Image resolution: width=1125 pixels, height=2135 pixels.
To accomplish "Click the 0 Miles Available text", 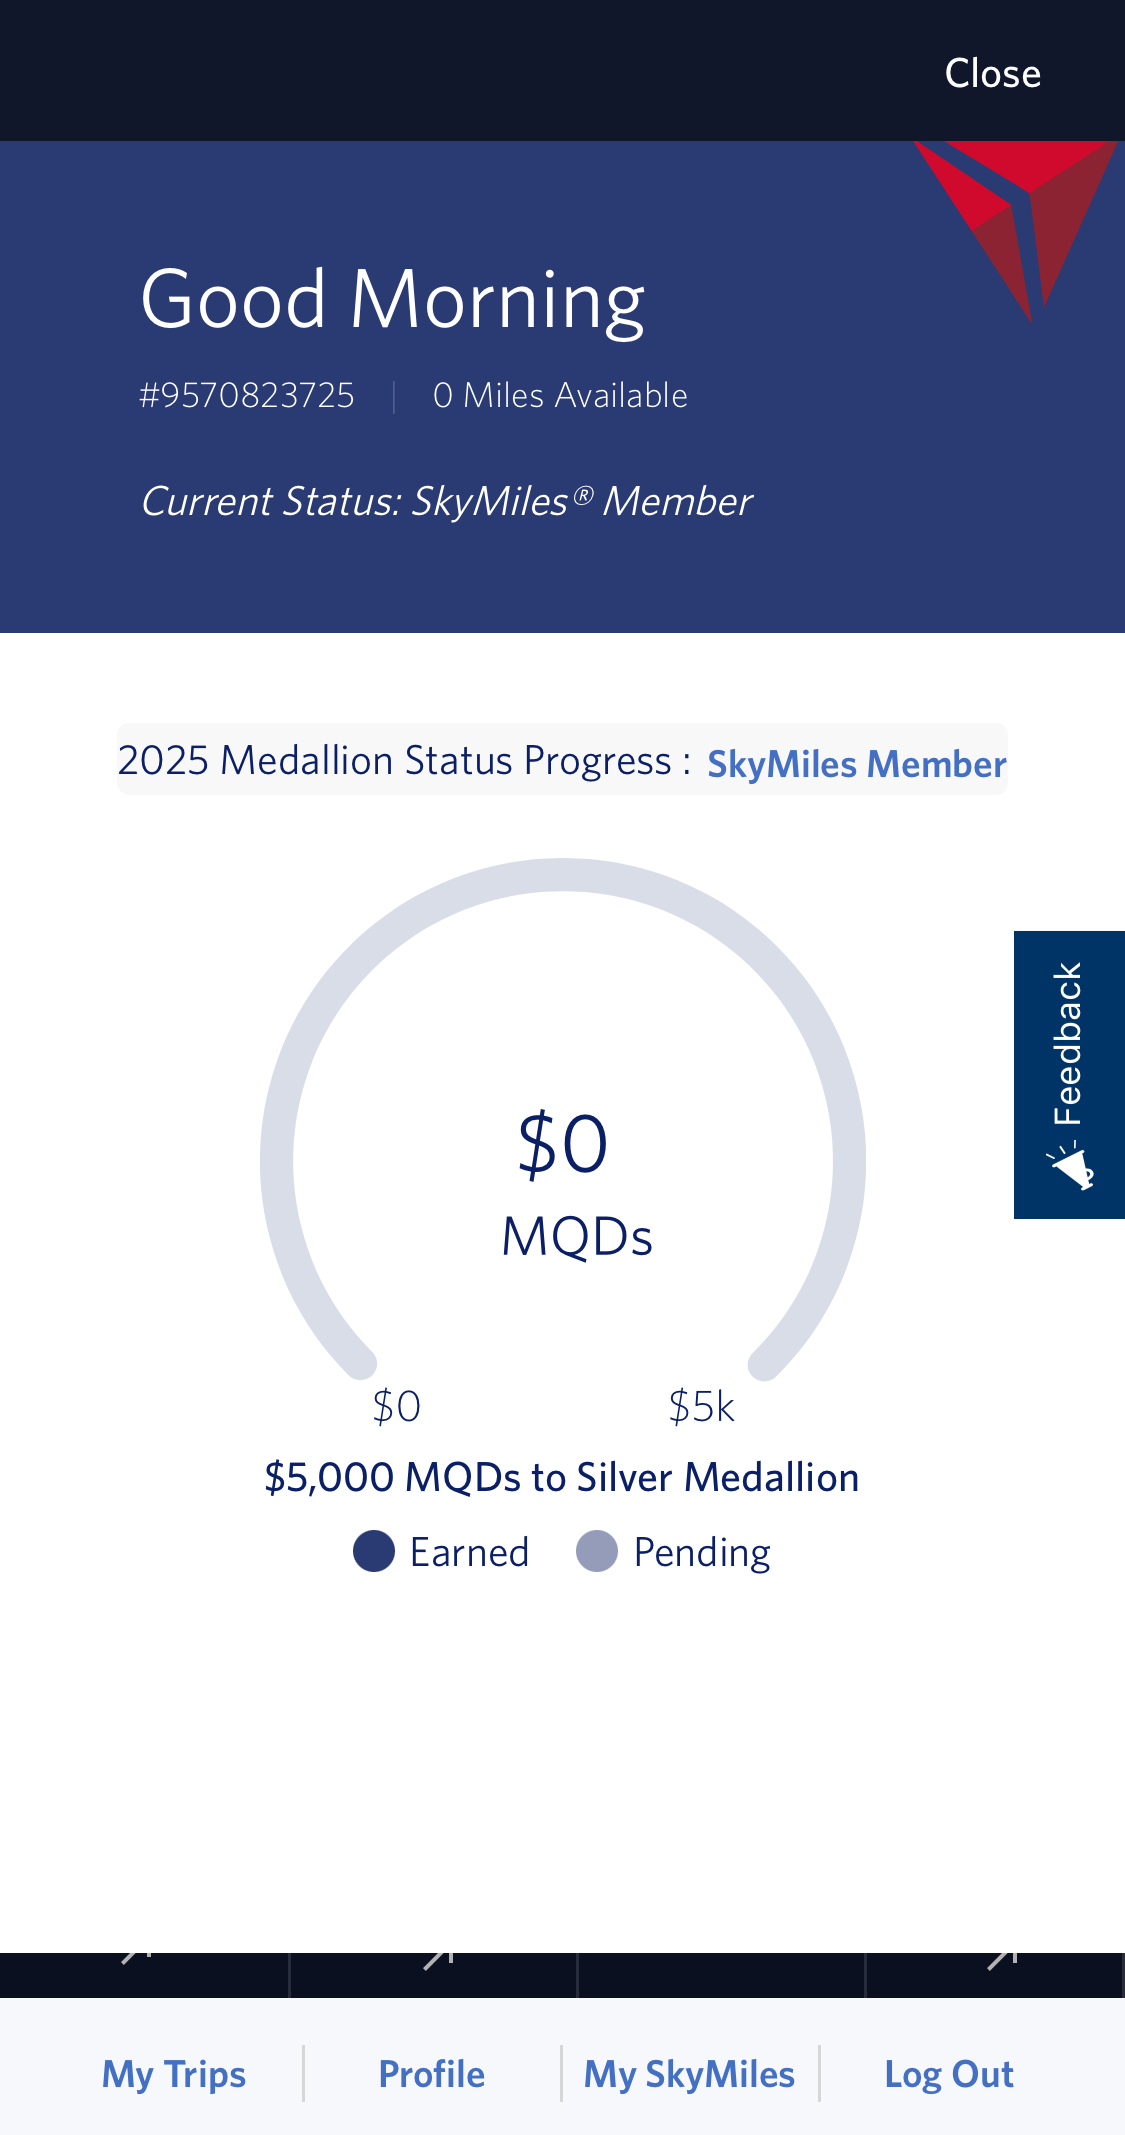I will 560,396.
